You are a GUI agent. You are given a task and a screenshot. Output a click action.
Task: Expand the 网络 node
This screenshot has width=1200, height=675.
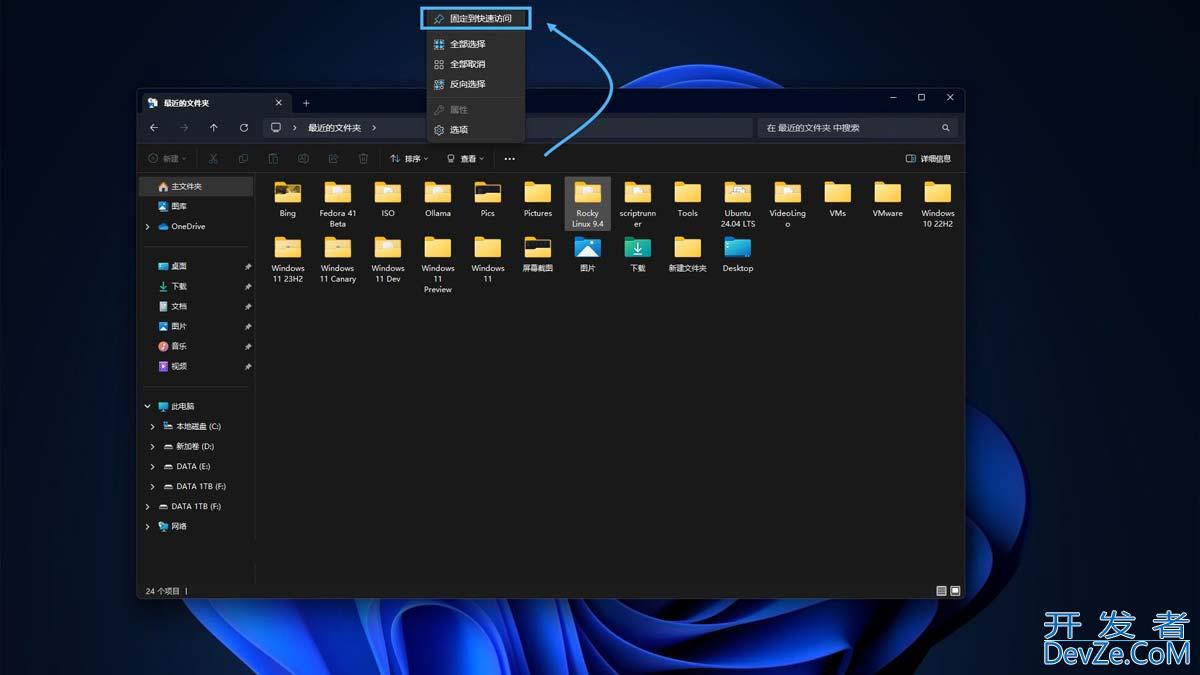pos(148,527)
